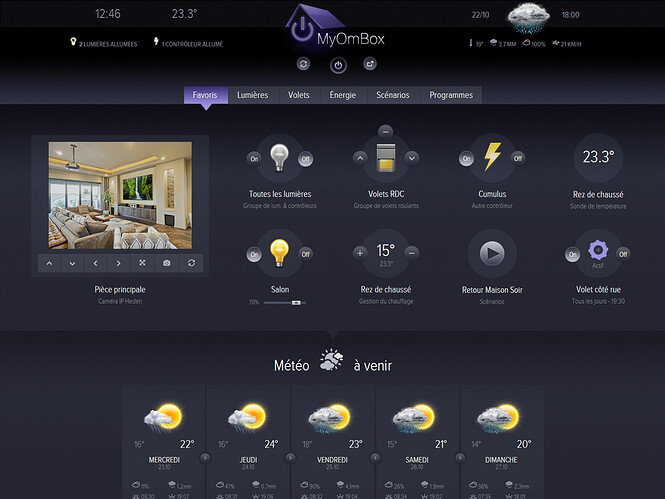Click the refresh icon under MyOmBox logo
This screenshot has height=499, width=665.
click(303, 64)
